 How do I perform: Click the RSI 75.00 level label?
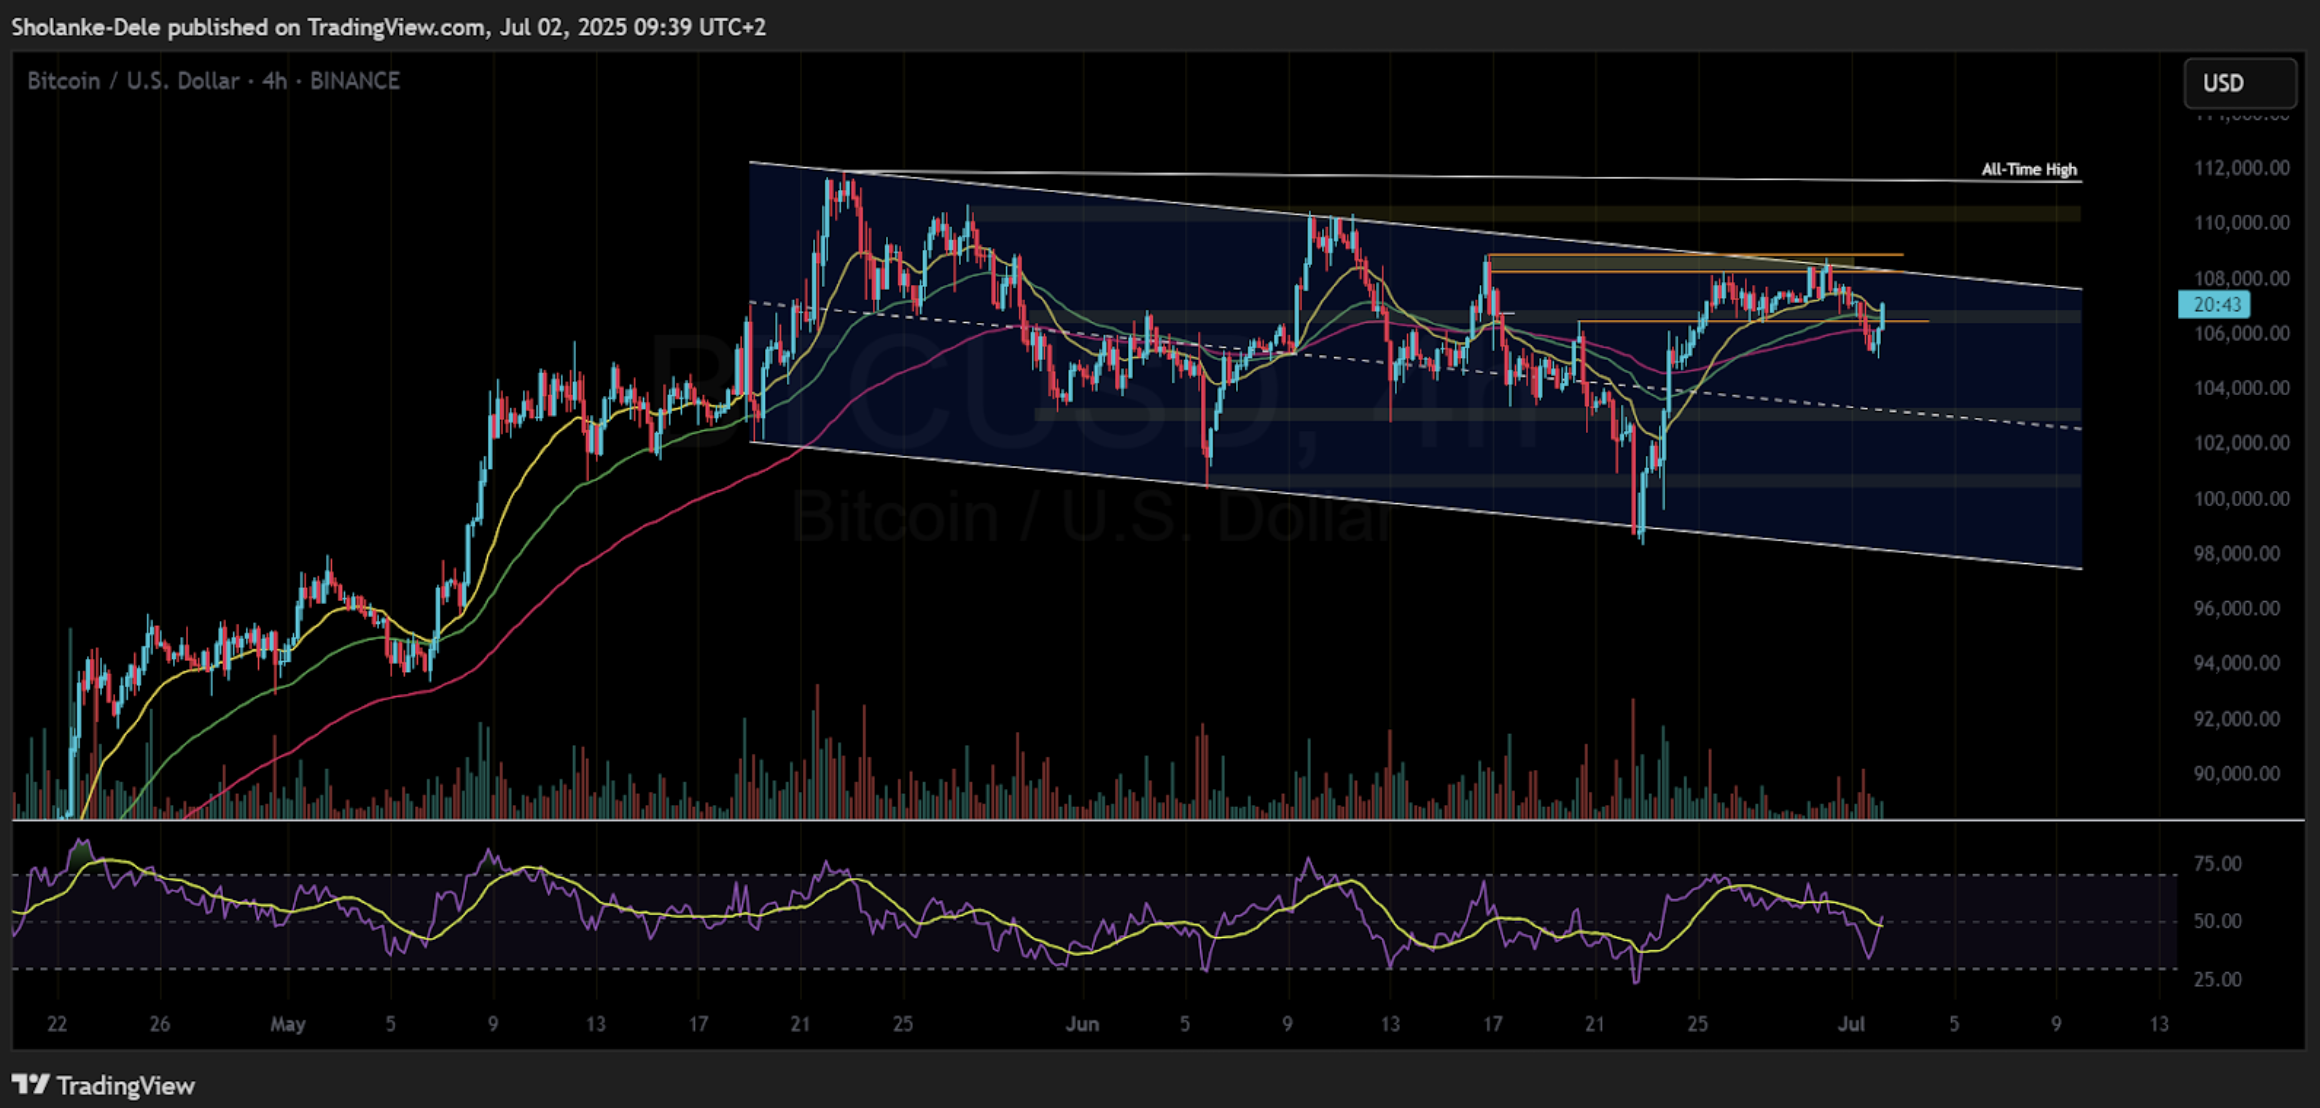pos(2218,863)
